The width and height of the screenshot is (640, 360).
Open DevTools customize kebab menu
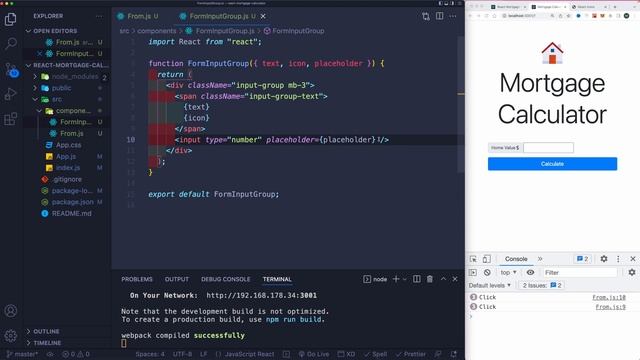click(618, 259)
